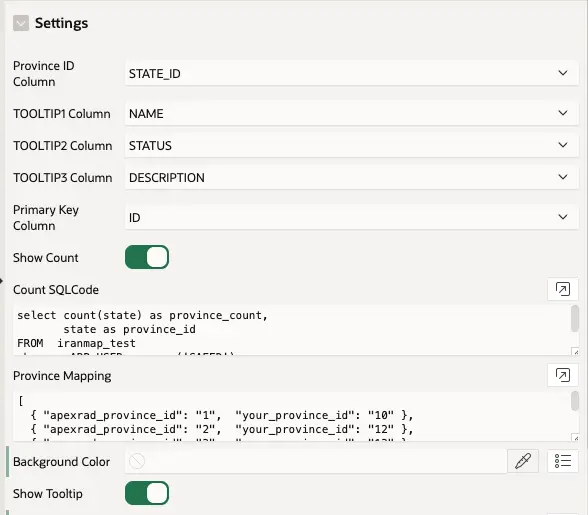Image resolution: width=588 pixels, height=515 pixels.
Task: Click the Background Color text field
Action: pyautogui.click(x=316, y=461)
